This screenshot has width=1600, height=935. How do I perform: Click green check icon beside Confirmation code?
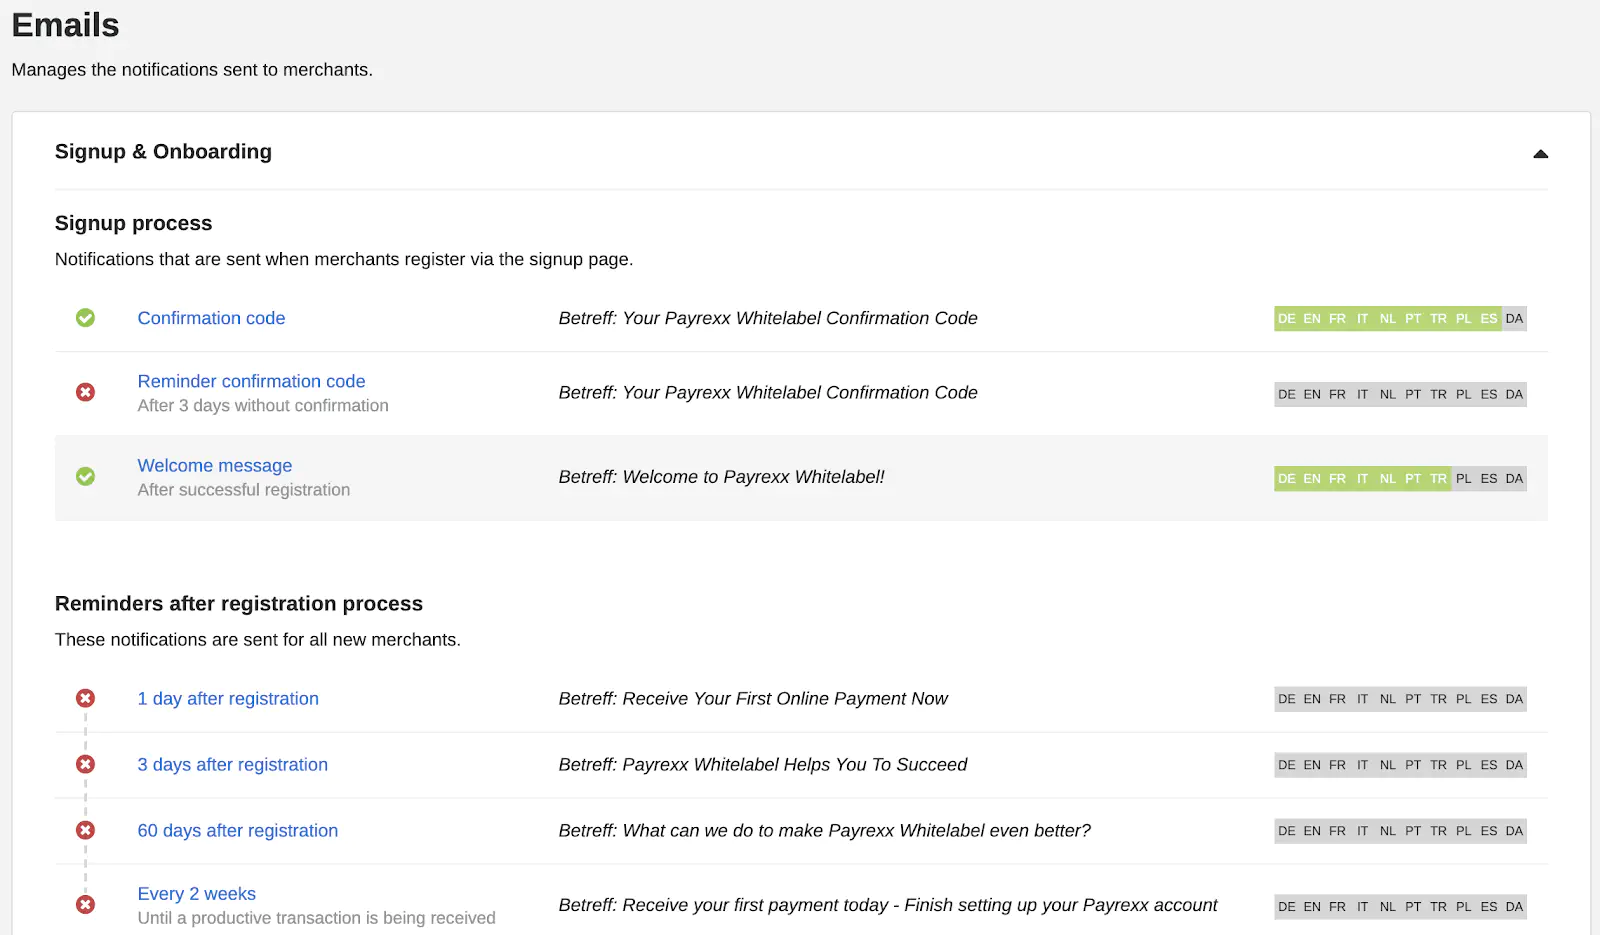tap(86, 318)
